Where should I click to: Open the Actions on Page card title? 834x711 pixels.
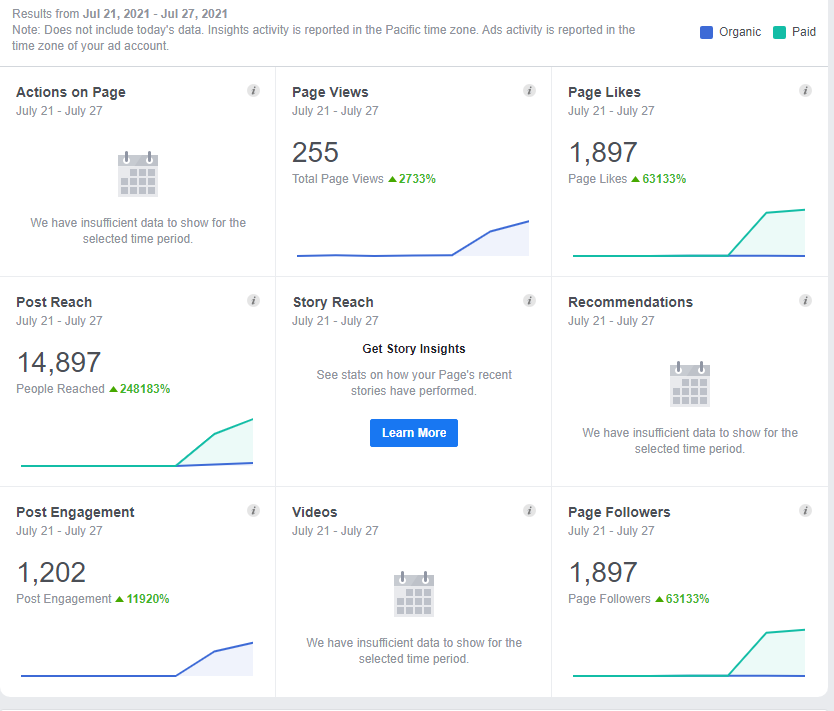pos(71,92)
